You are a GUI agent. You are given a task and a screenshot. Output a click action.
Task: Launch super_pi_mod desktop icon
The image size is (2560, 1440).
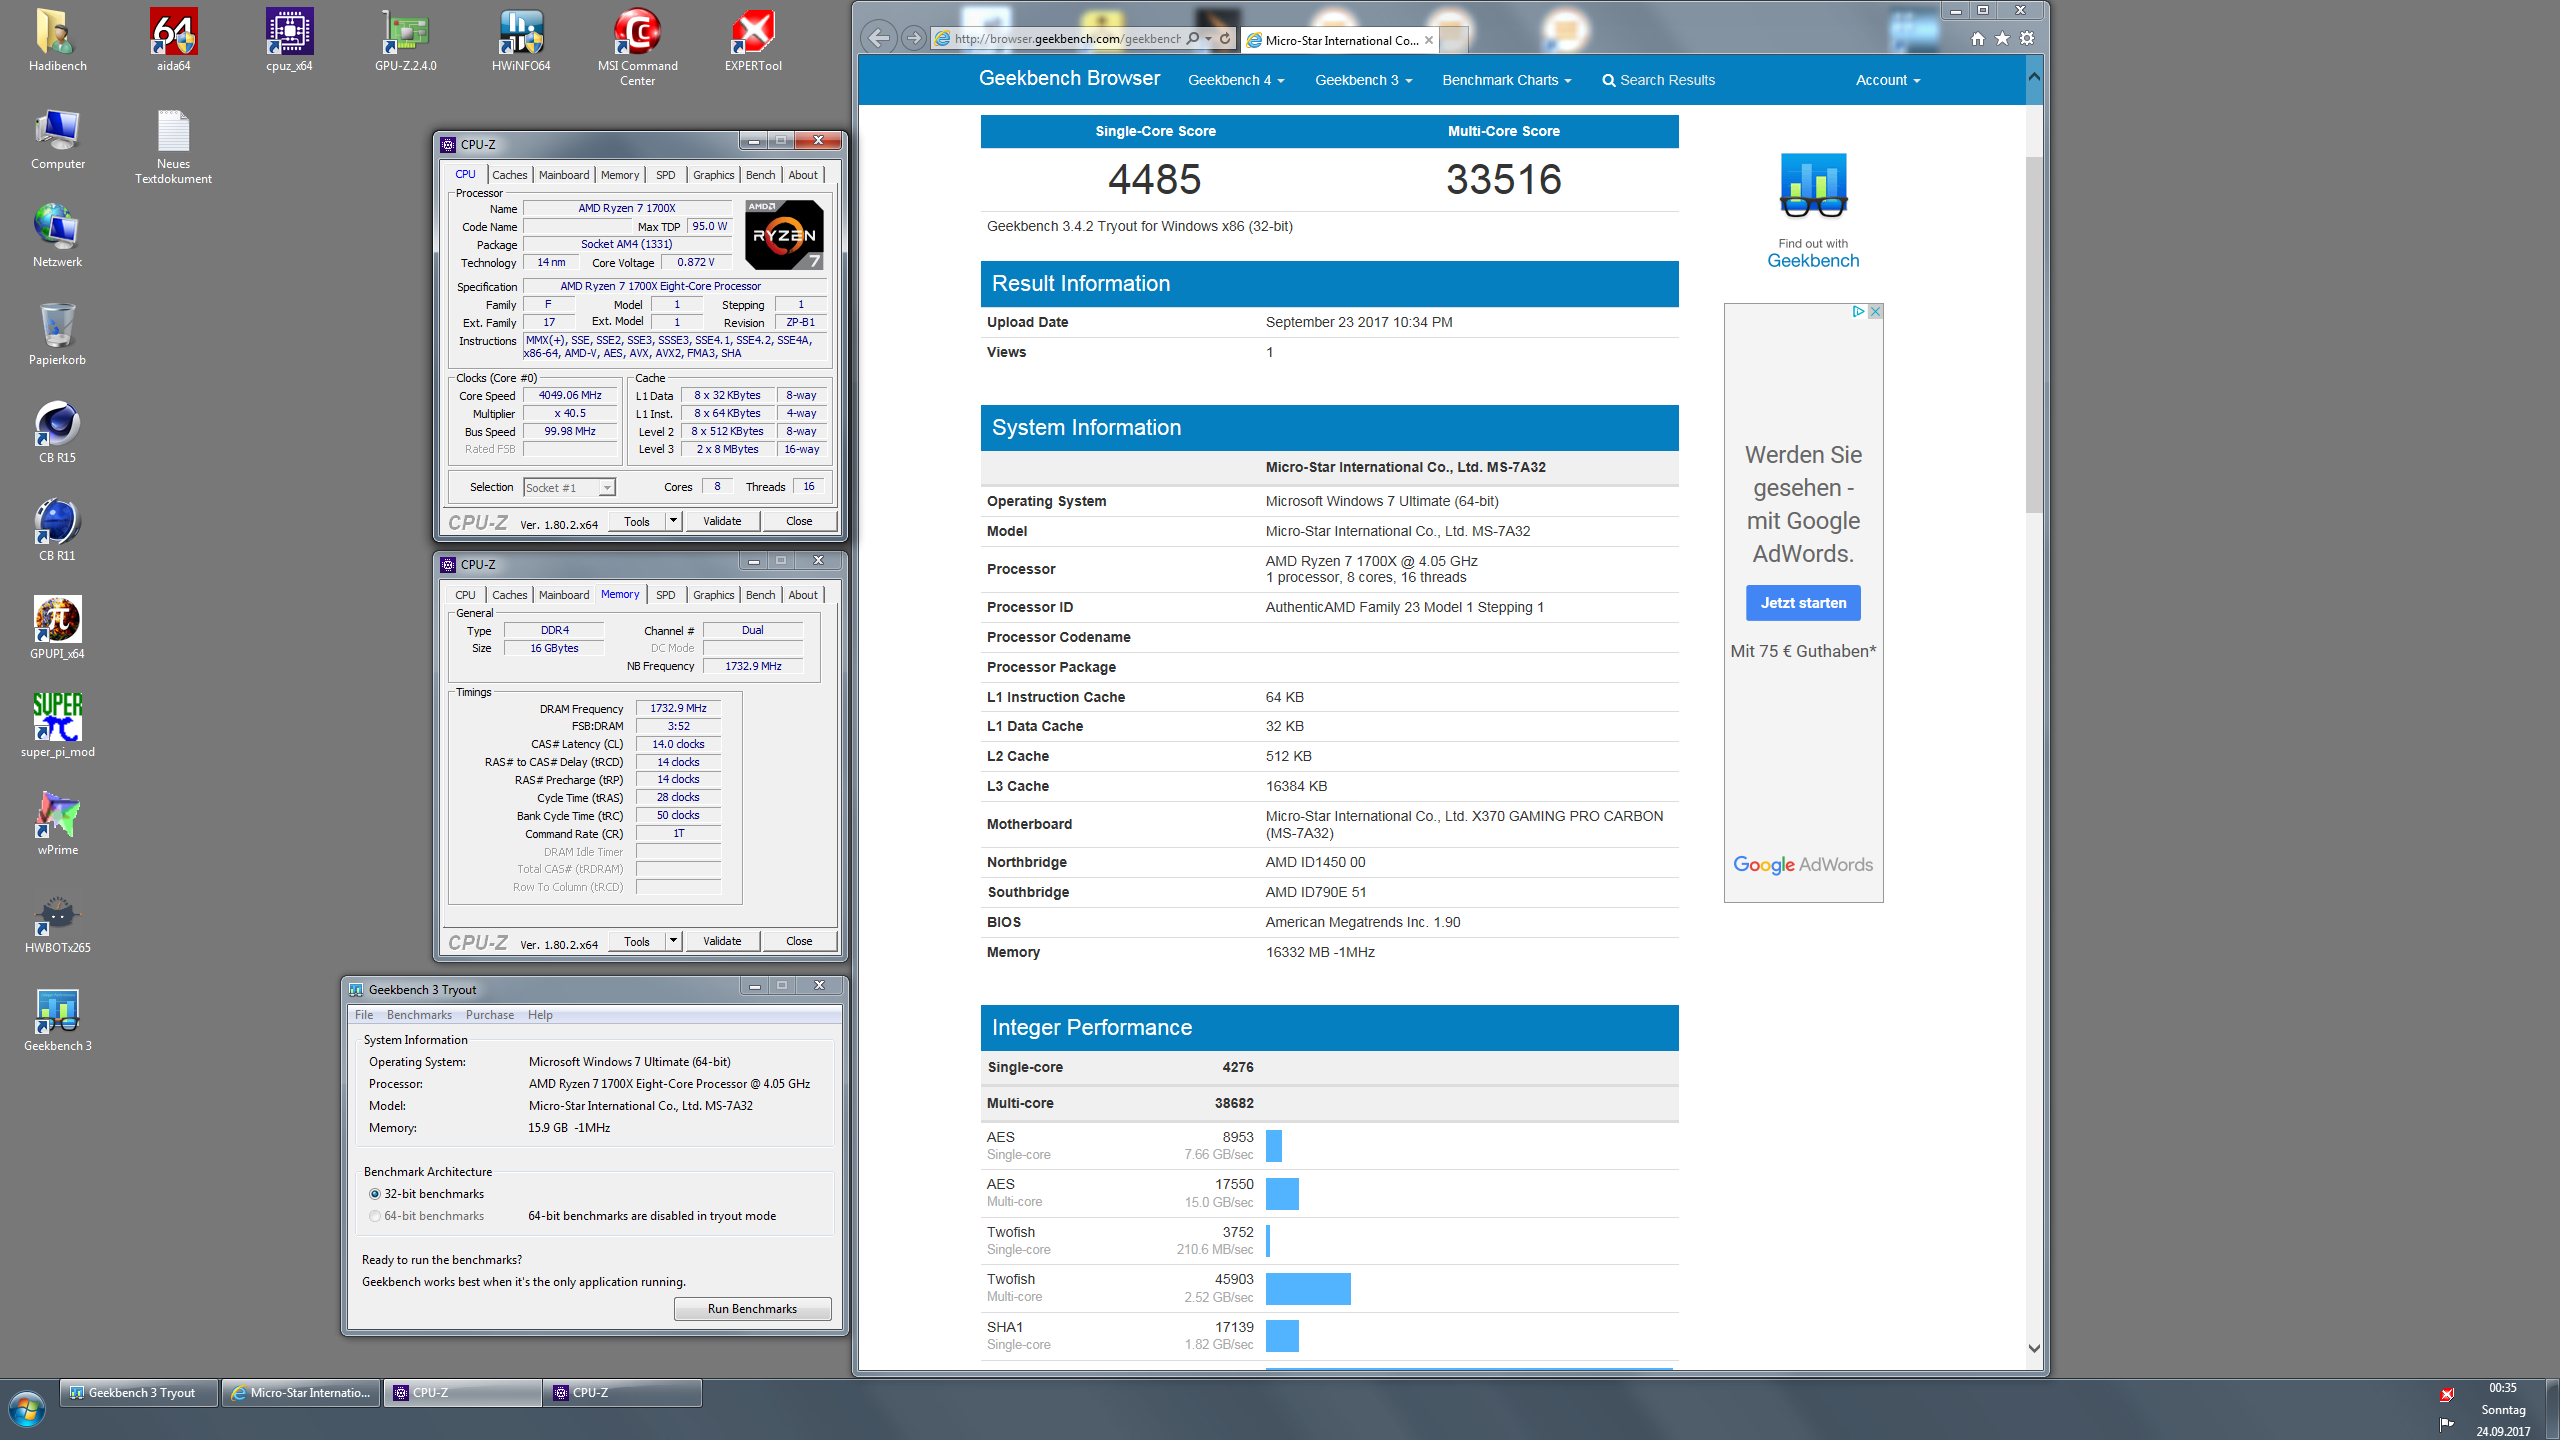pyautogui.click(x=57, y=726)
